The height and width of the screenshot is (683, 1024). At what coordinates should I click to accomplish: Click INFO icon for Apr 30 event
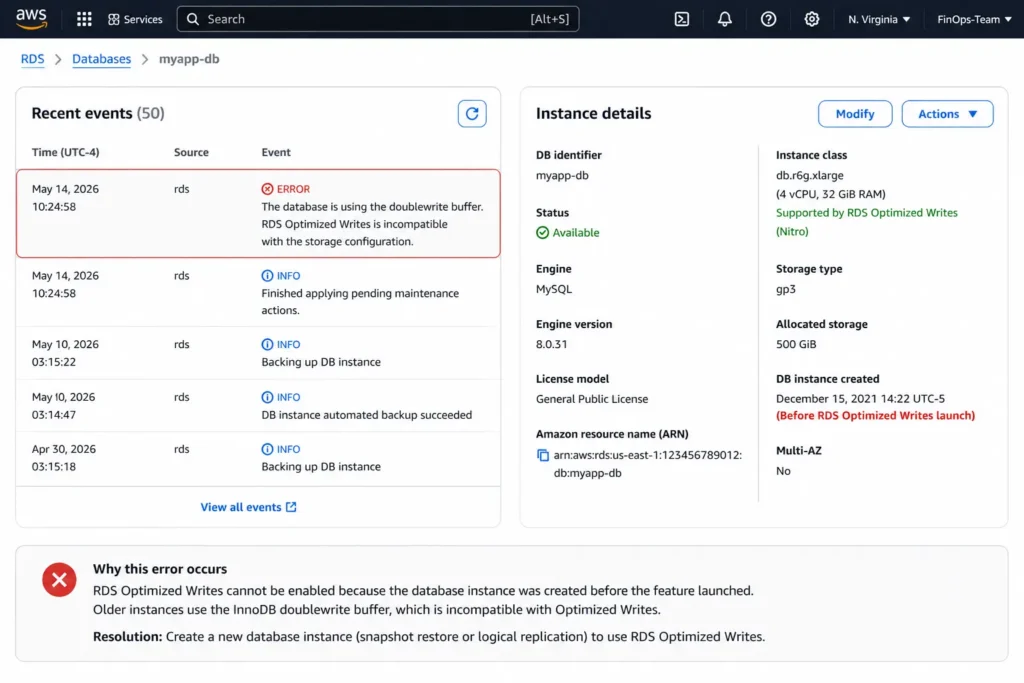[x=267, y=449]
